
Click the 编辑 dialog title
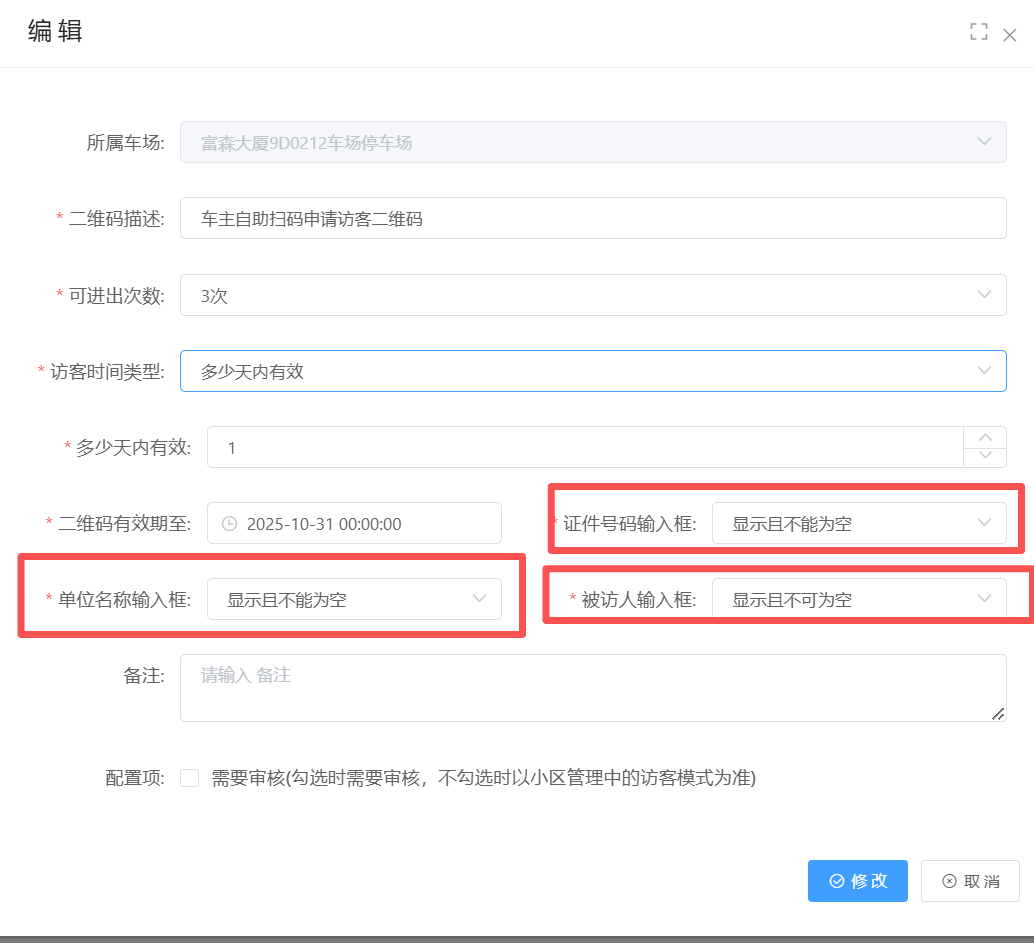click(55, 31)
